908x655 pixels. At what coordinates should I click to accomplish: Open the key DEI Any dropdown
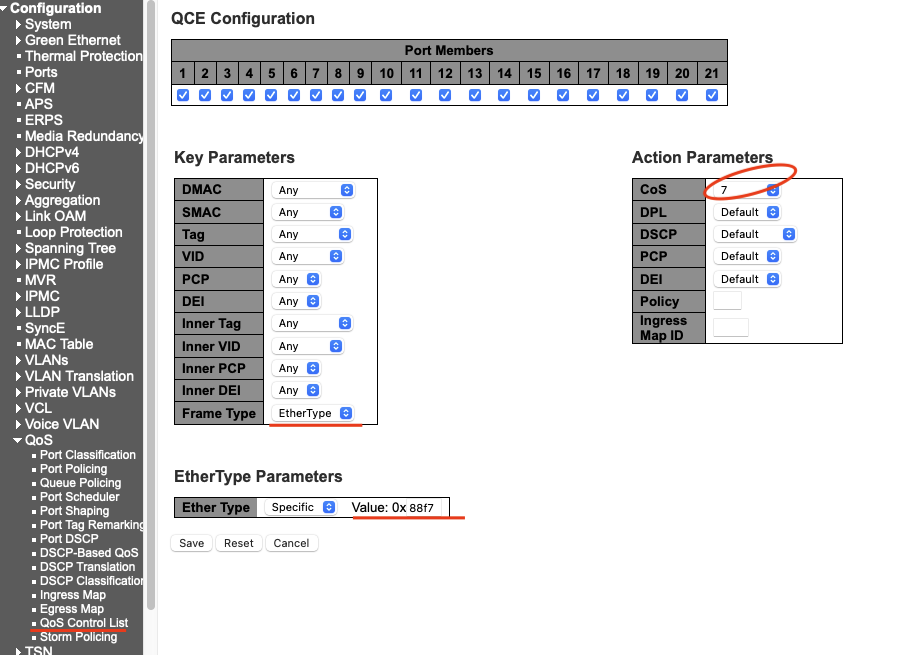point(296,301)
